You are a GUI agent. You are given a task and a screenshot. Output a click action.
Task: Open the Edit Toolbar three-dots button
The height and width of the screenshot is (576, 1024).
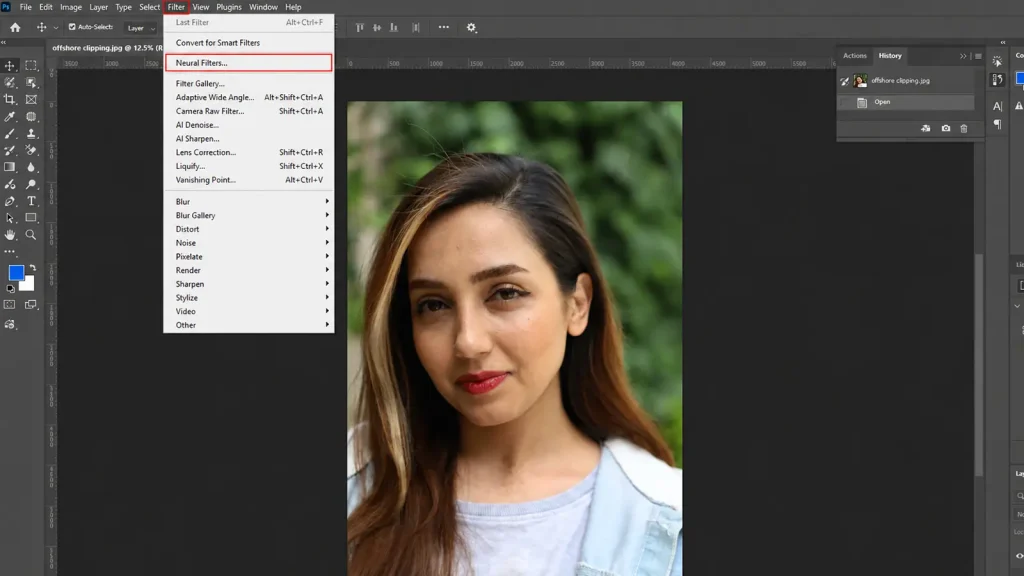(10, 251)
